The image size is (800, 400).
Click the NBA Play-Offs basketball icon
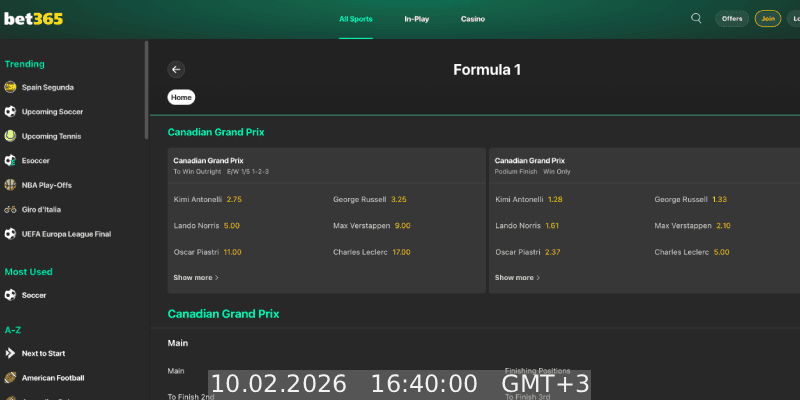click(10, 185)
